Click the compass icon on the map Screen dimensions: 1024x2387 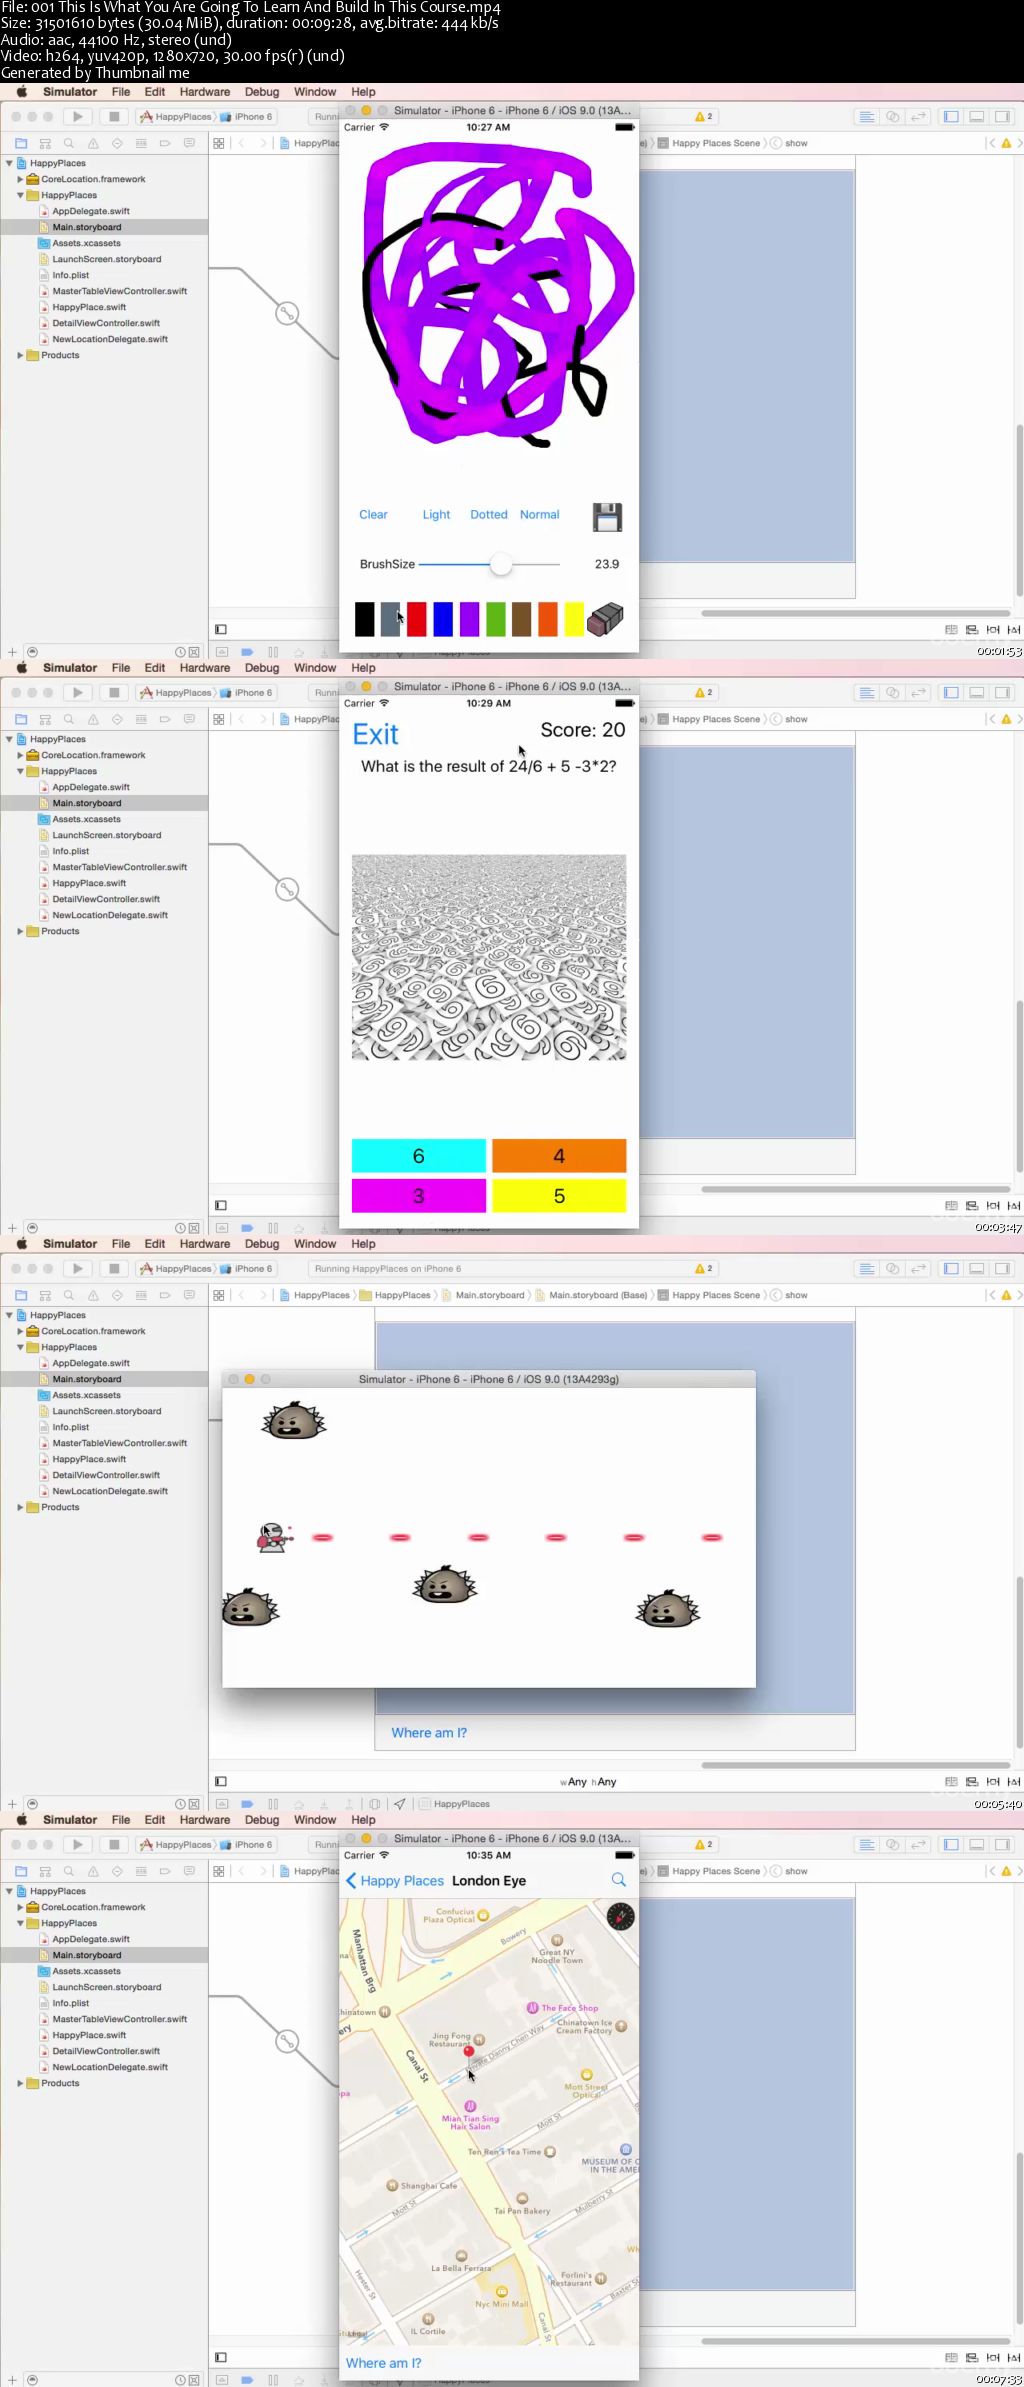[x=621, y=1917]
